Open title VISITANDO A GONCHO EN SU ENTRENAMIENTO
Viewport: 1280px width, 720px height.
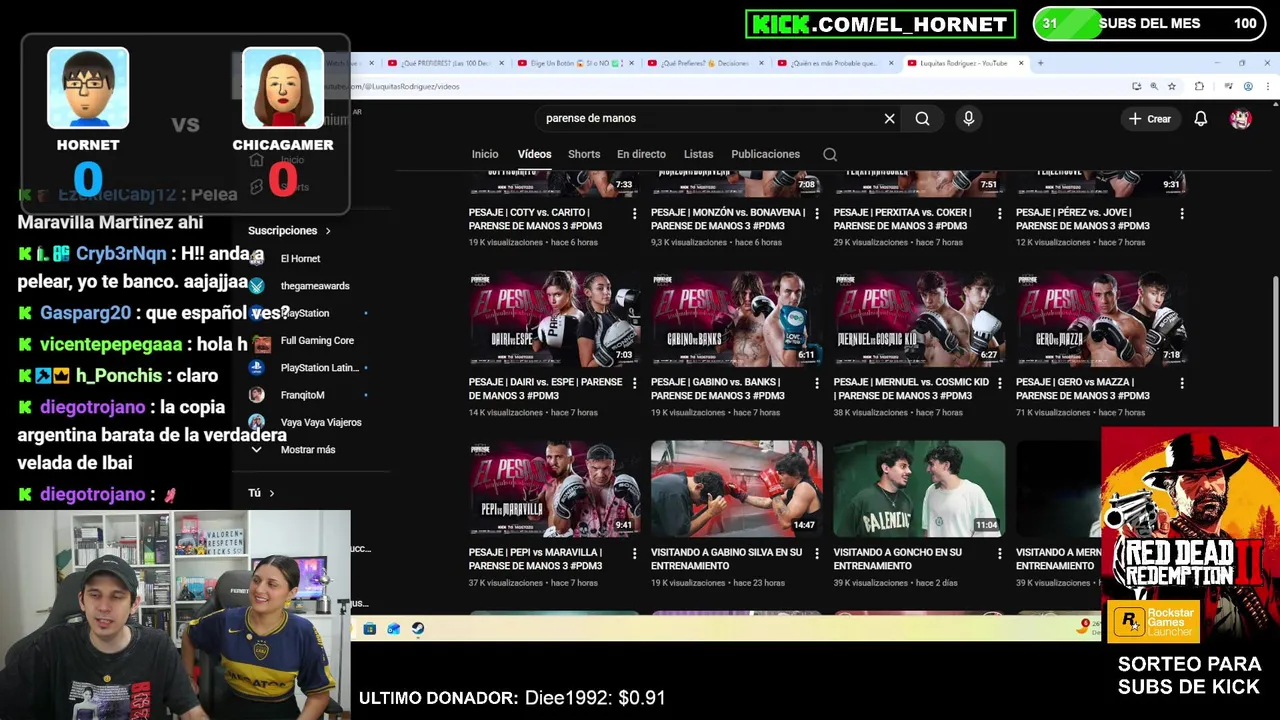tap(898, 559)
